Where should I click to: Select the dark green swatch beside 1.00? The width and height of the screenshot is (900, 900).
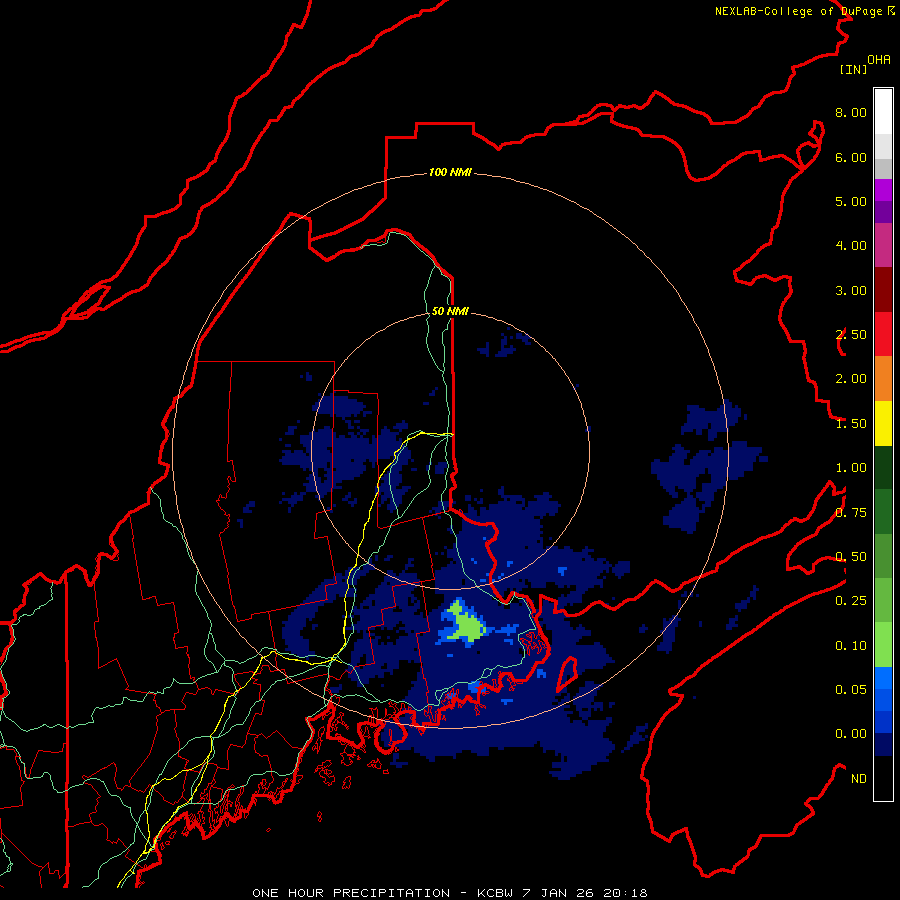tap(883, 468)
